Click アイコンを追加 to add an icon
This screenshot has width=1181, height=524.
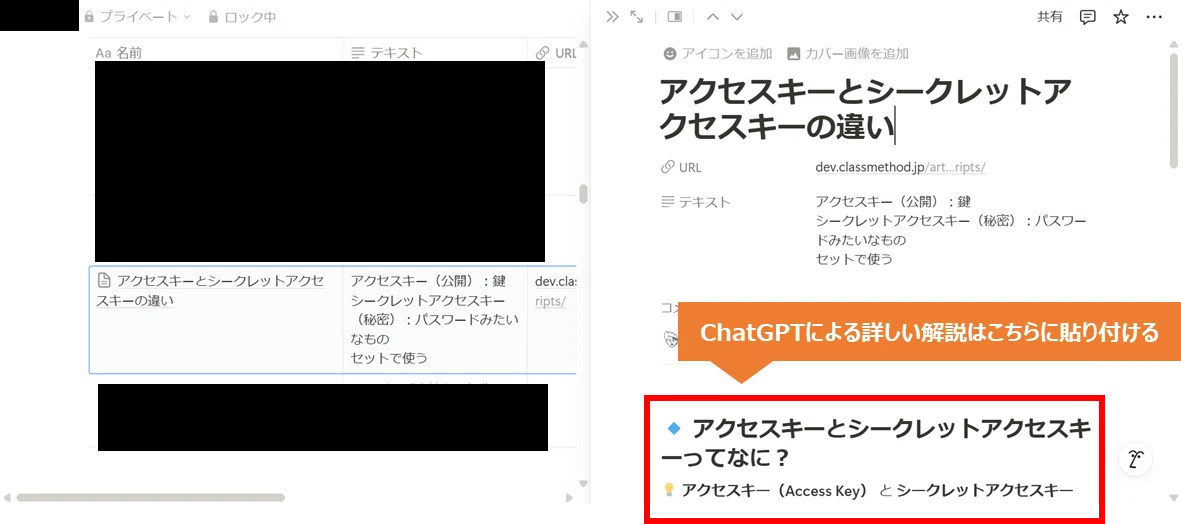click(718, 53)
